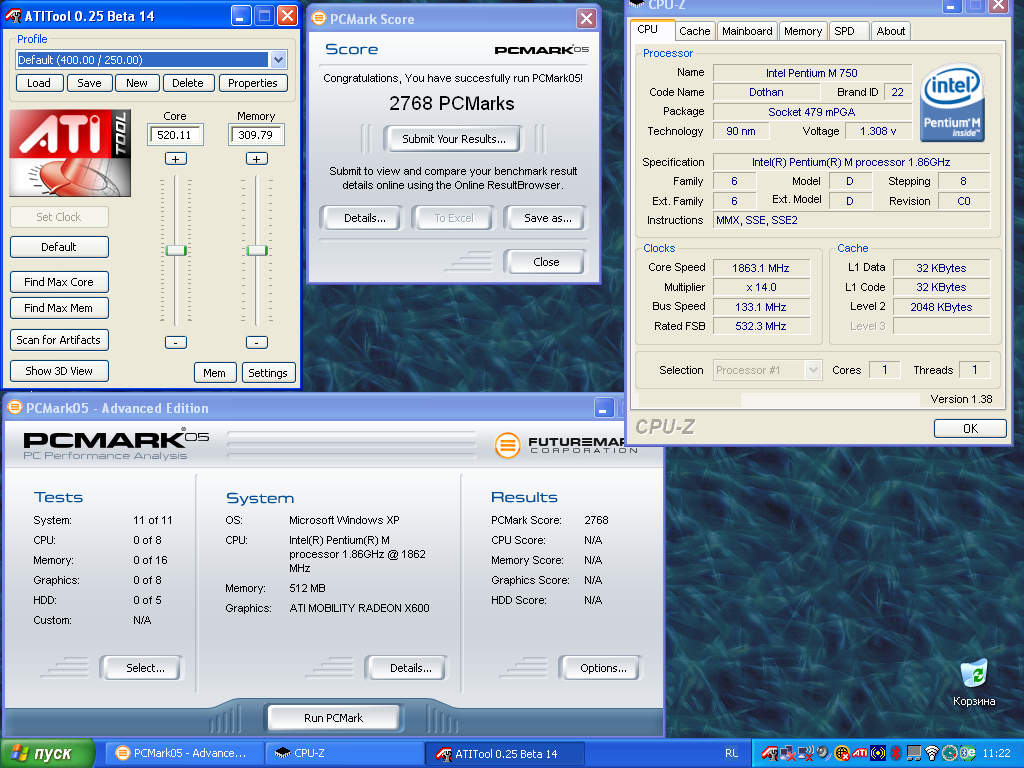
Task: Click the taskbar clock showing 11:22
Action: pos(996,753)
